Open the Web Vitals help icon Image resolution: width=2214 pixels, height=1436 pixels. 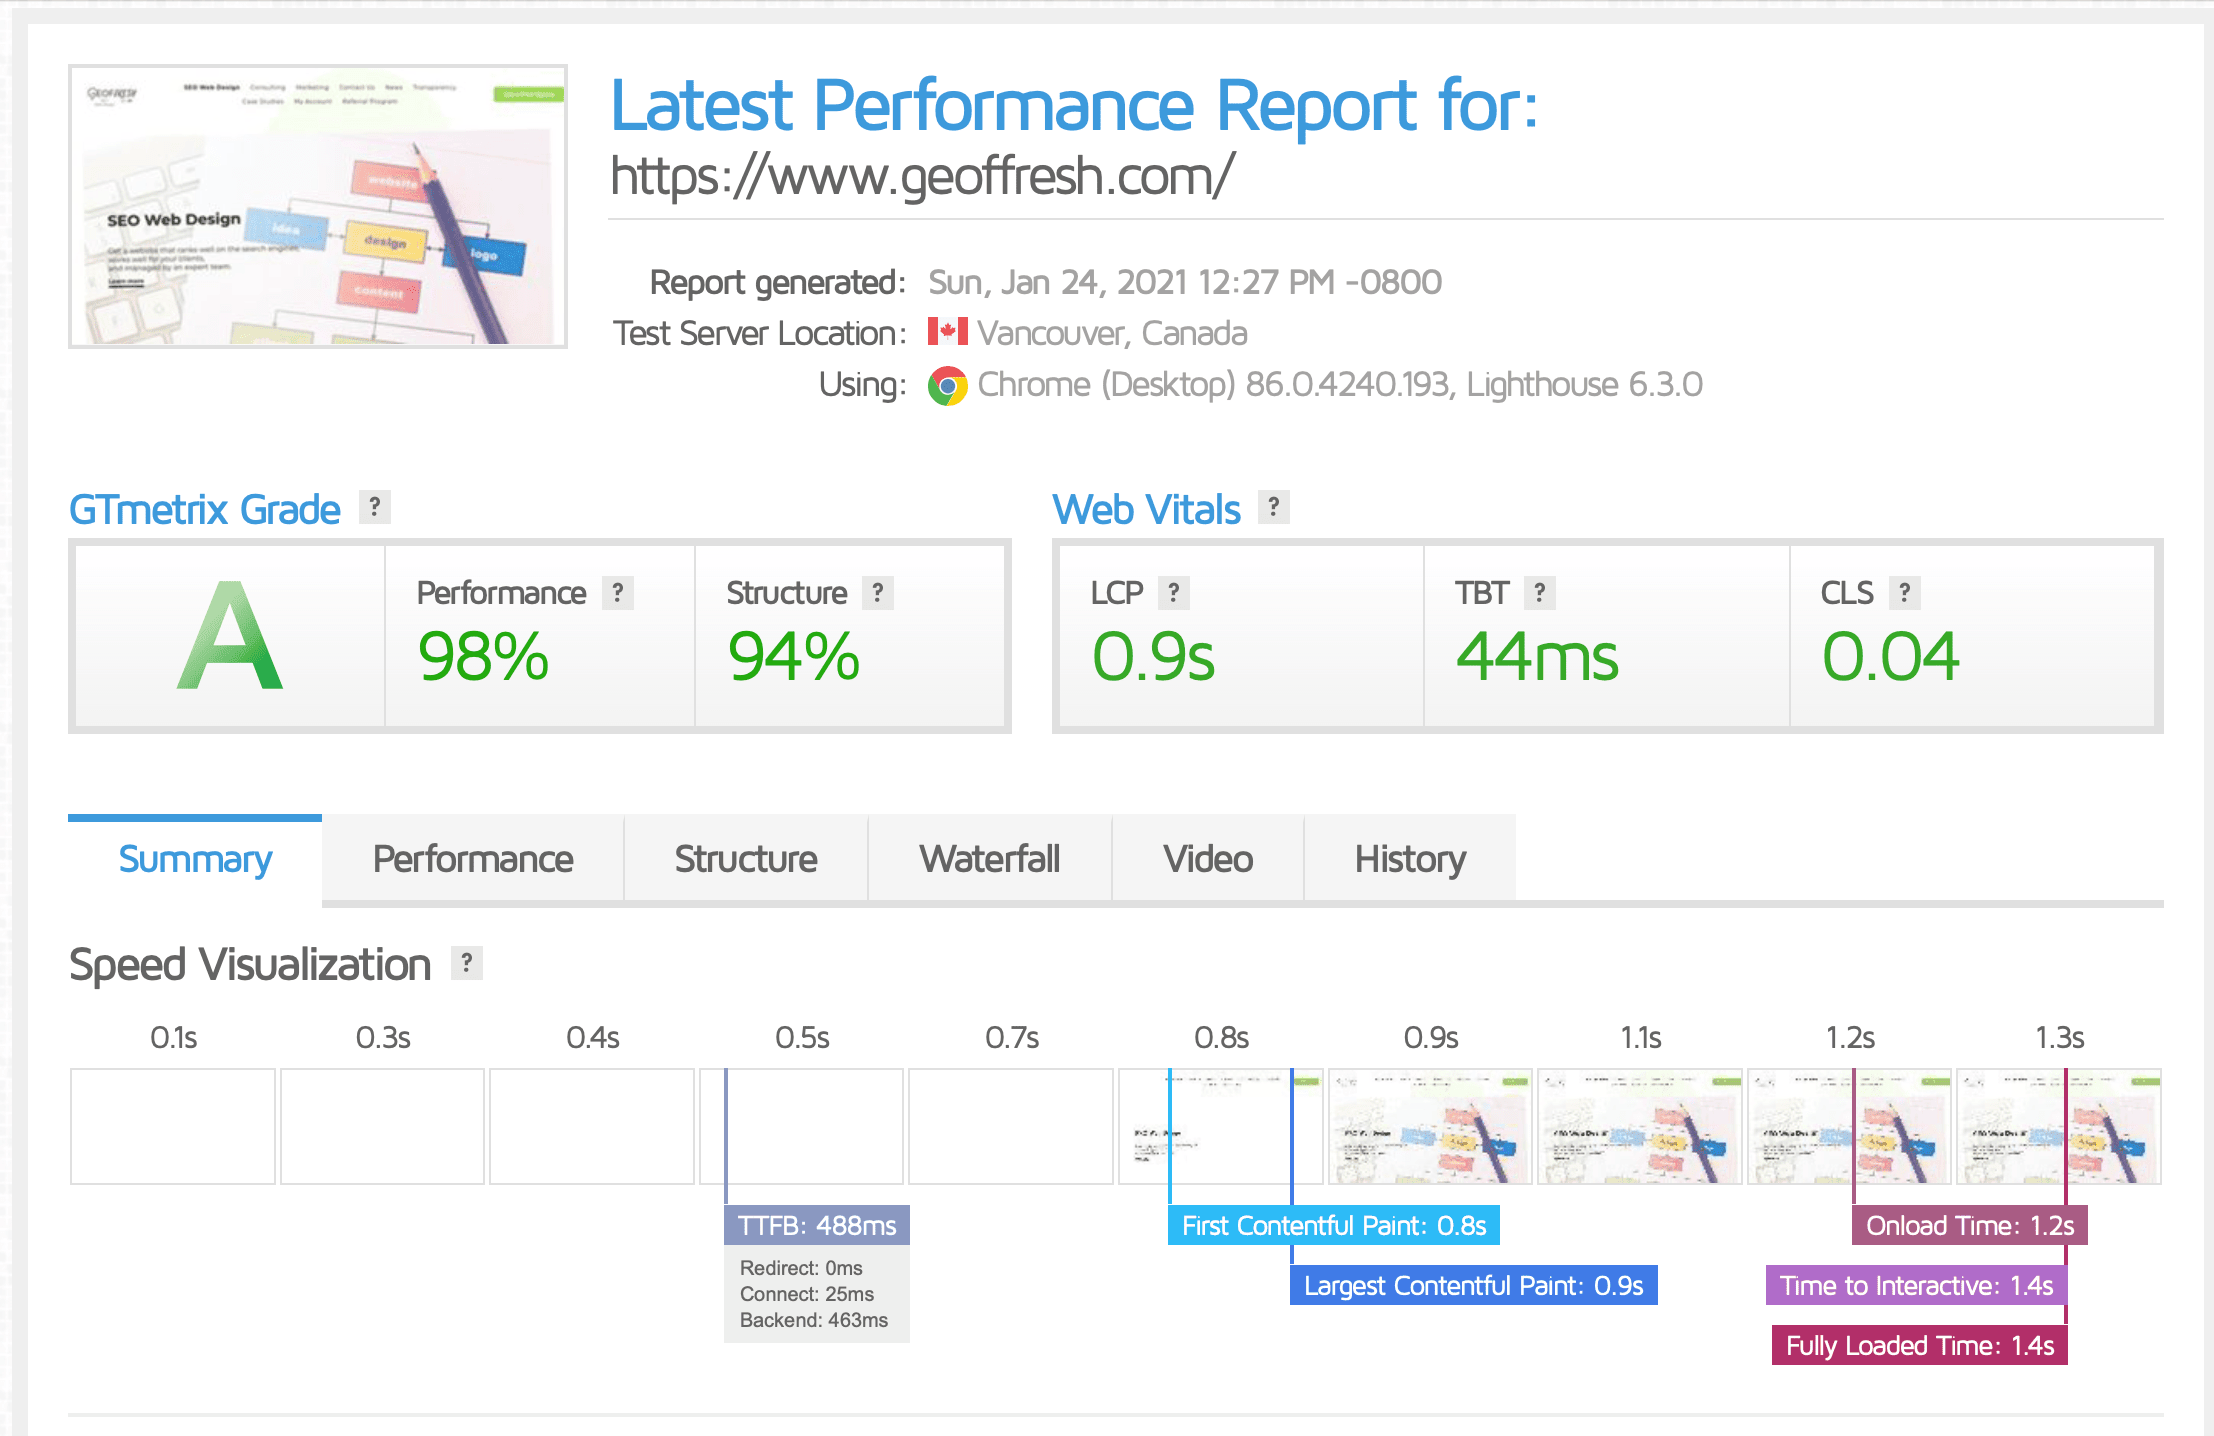pos(1274,508)
